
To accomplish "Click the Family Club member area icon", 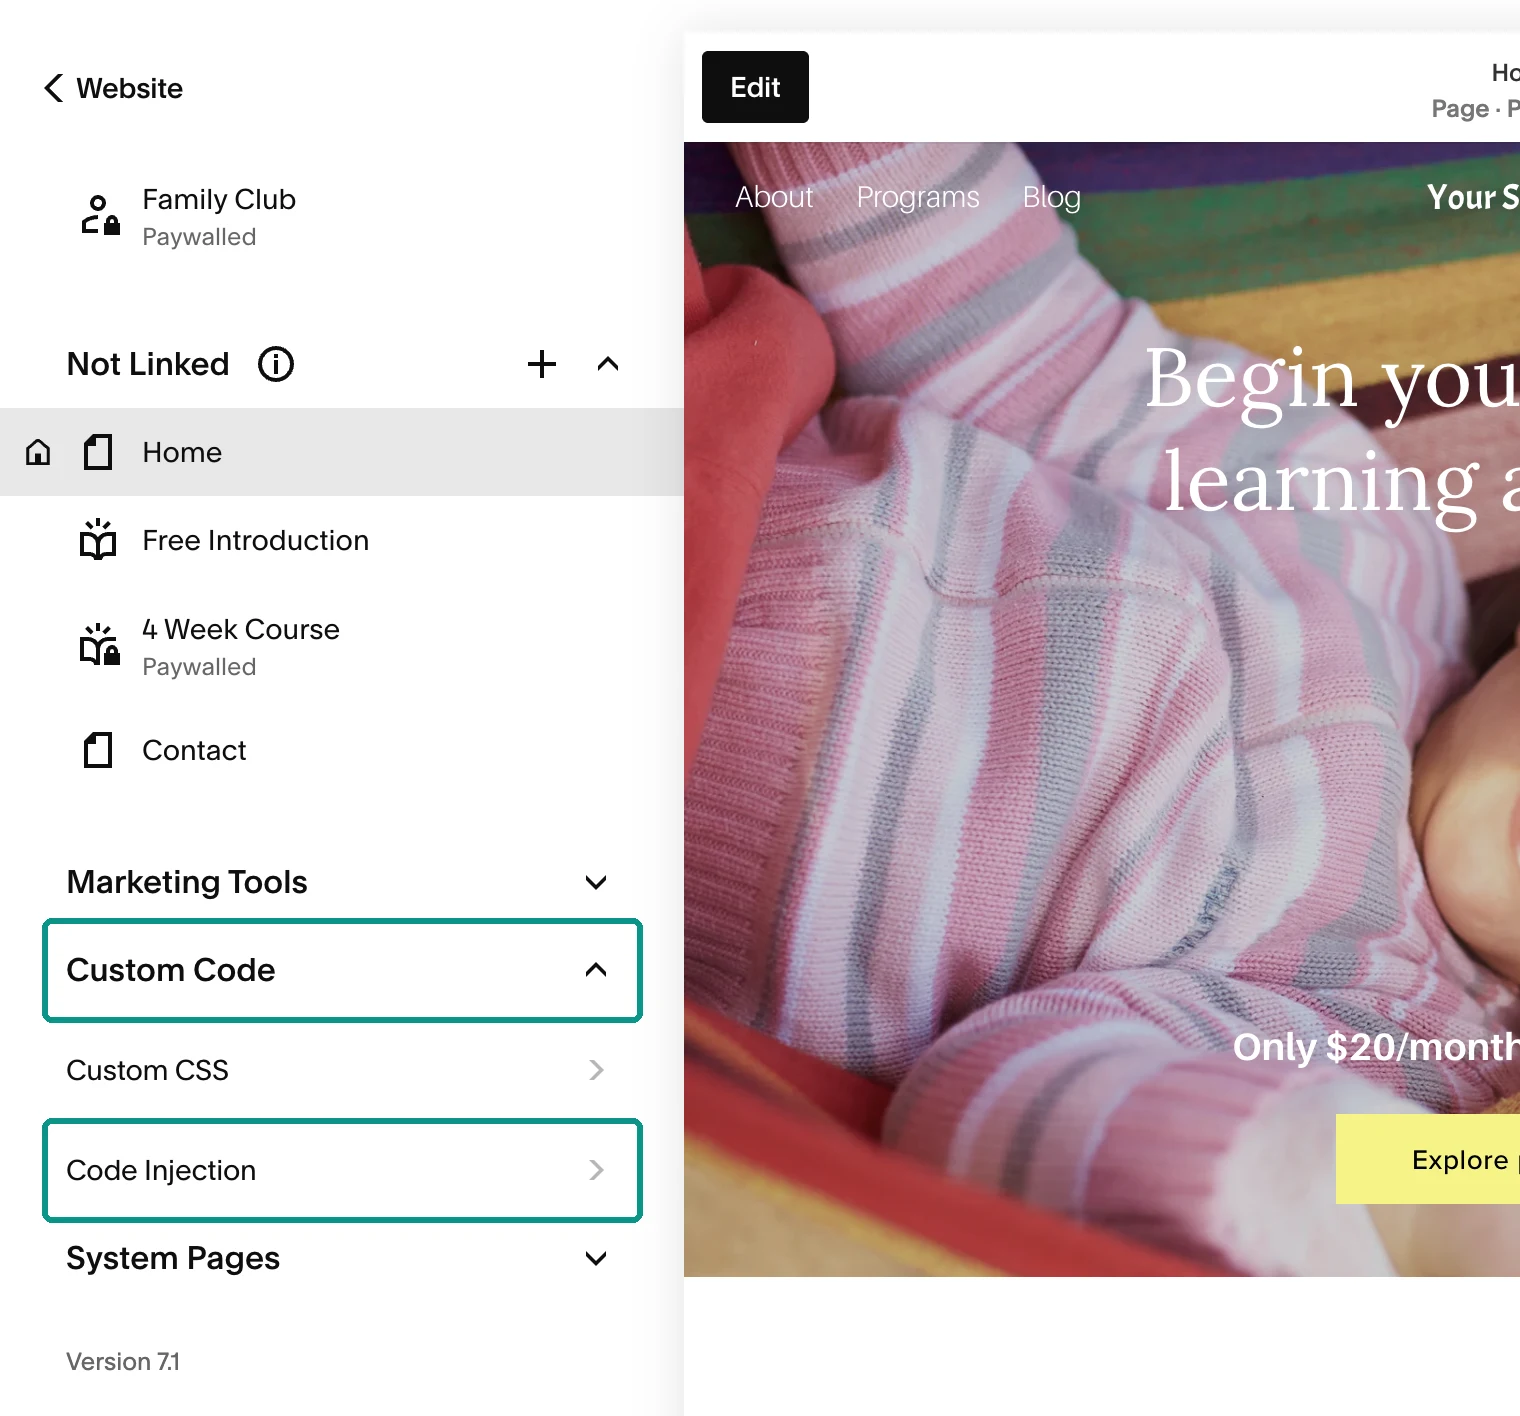I will tap(100, 216).
